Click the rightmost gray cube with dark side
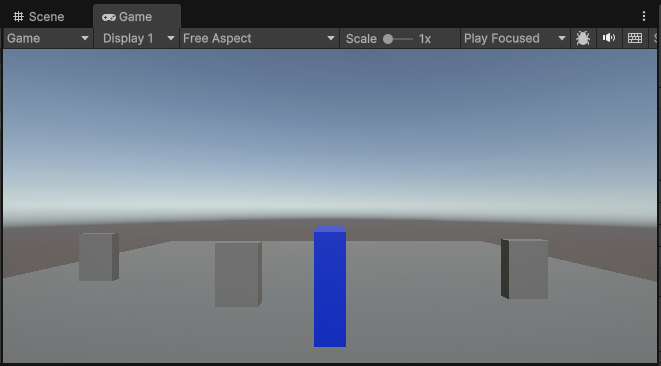This screenshot has height=366, width=661. click(524, 269)
